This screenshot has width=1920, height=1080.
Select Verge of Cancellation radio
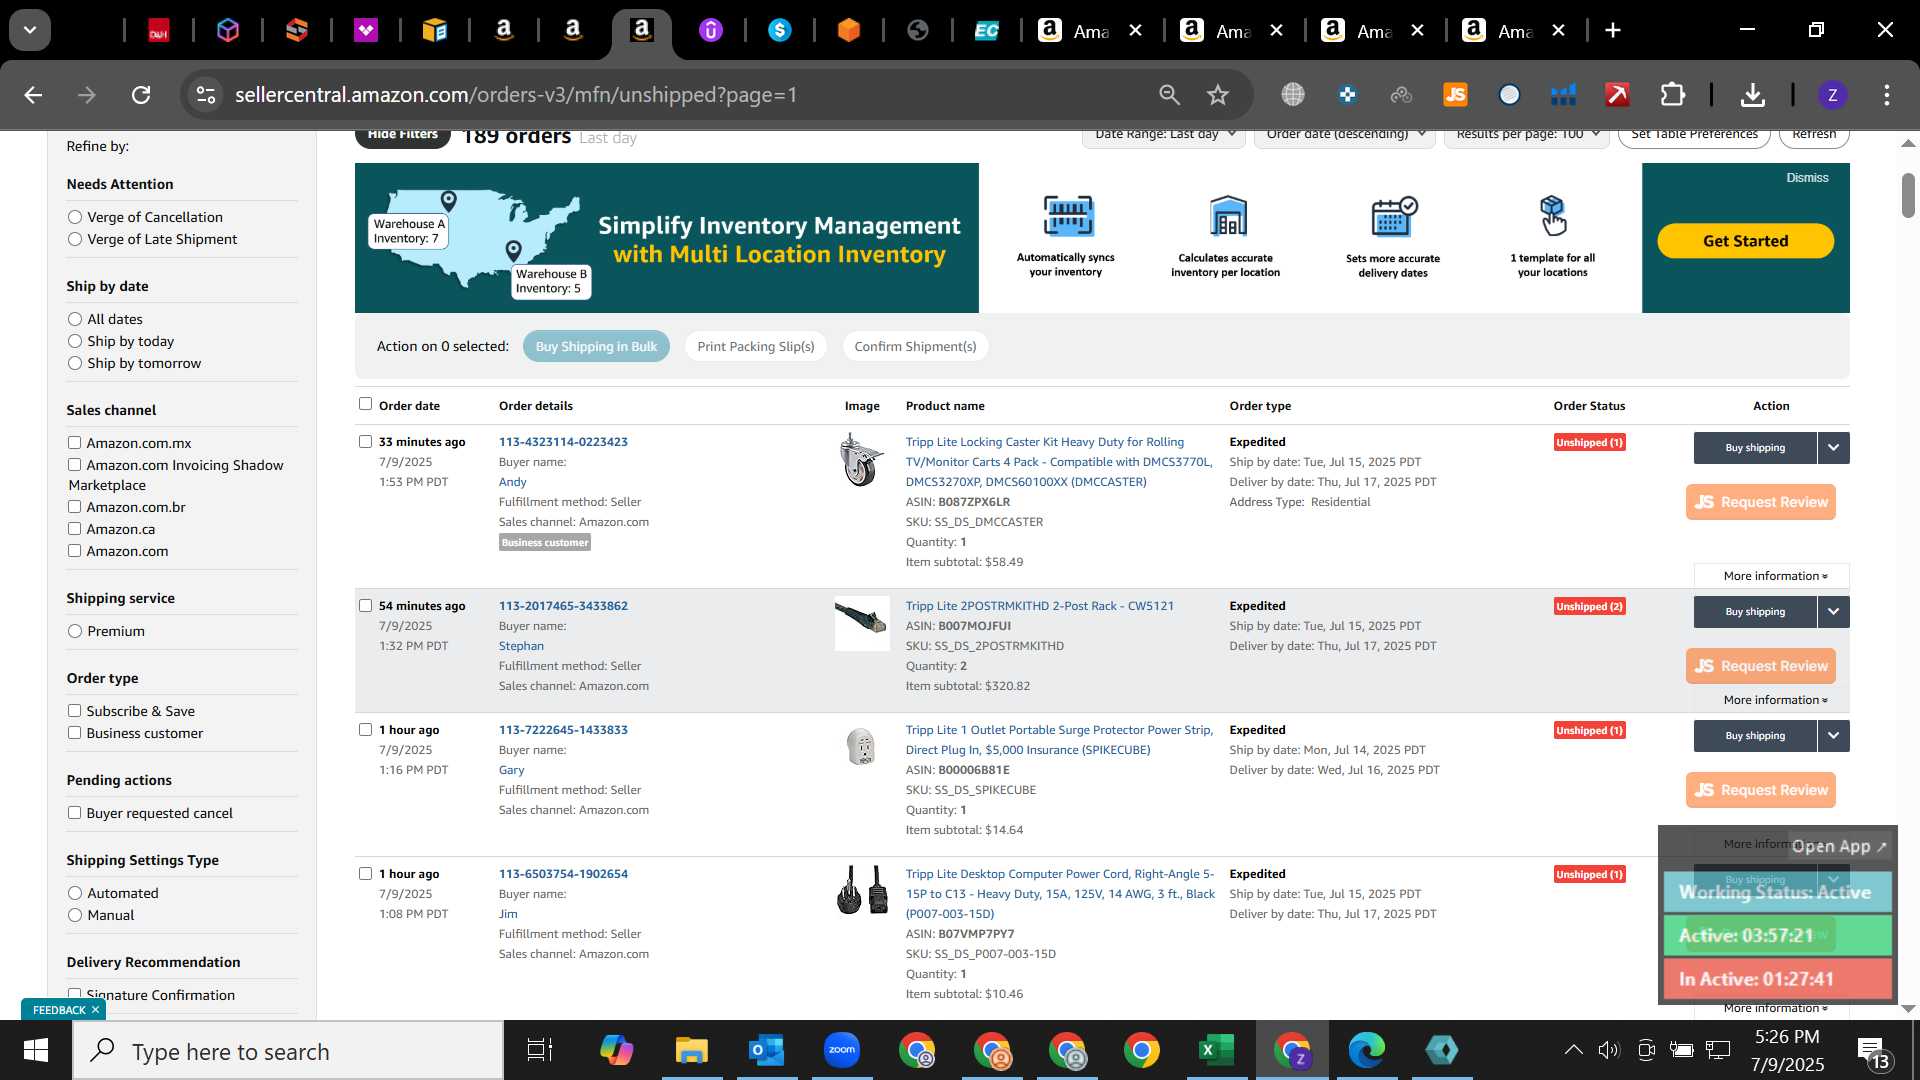pyautogui.click(x=75, y=217)
